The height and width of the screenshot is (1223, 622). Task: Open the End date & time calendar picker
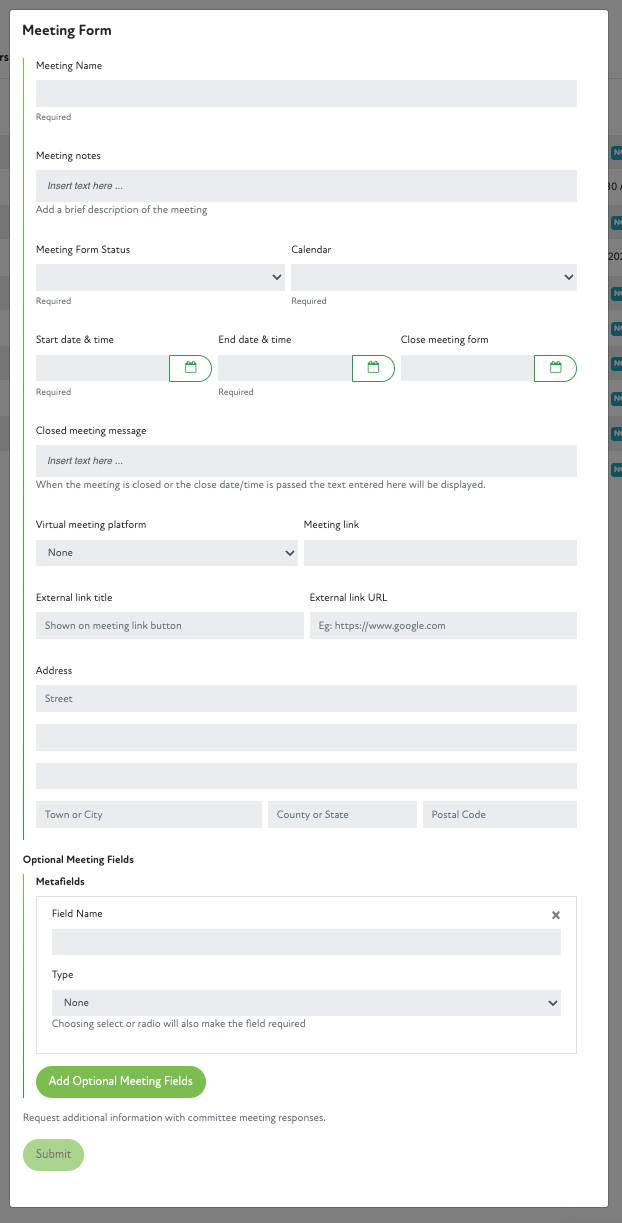[x=373, y=368]
